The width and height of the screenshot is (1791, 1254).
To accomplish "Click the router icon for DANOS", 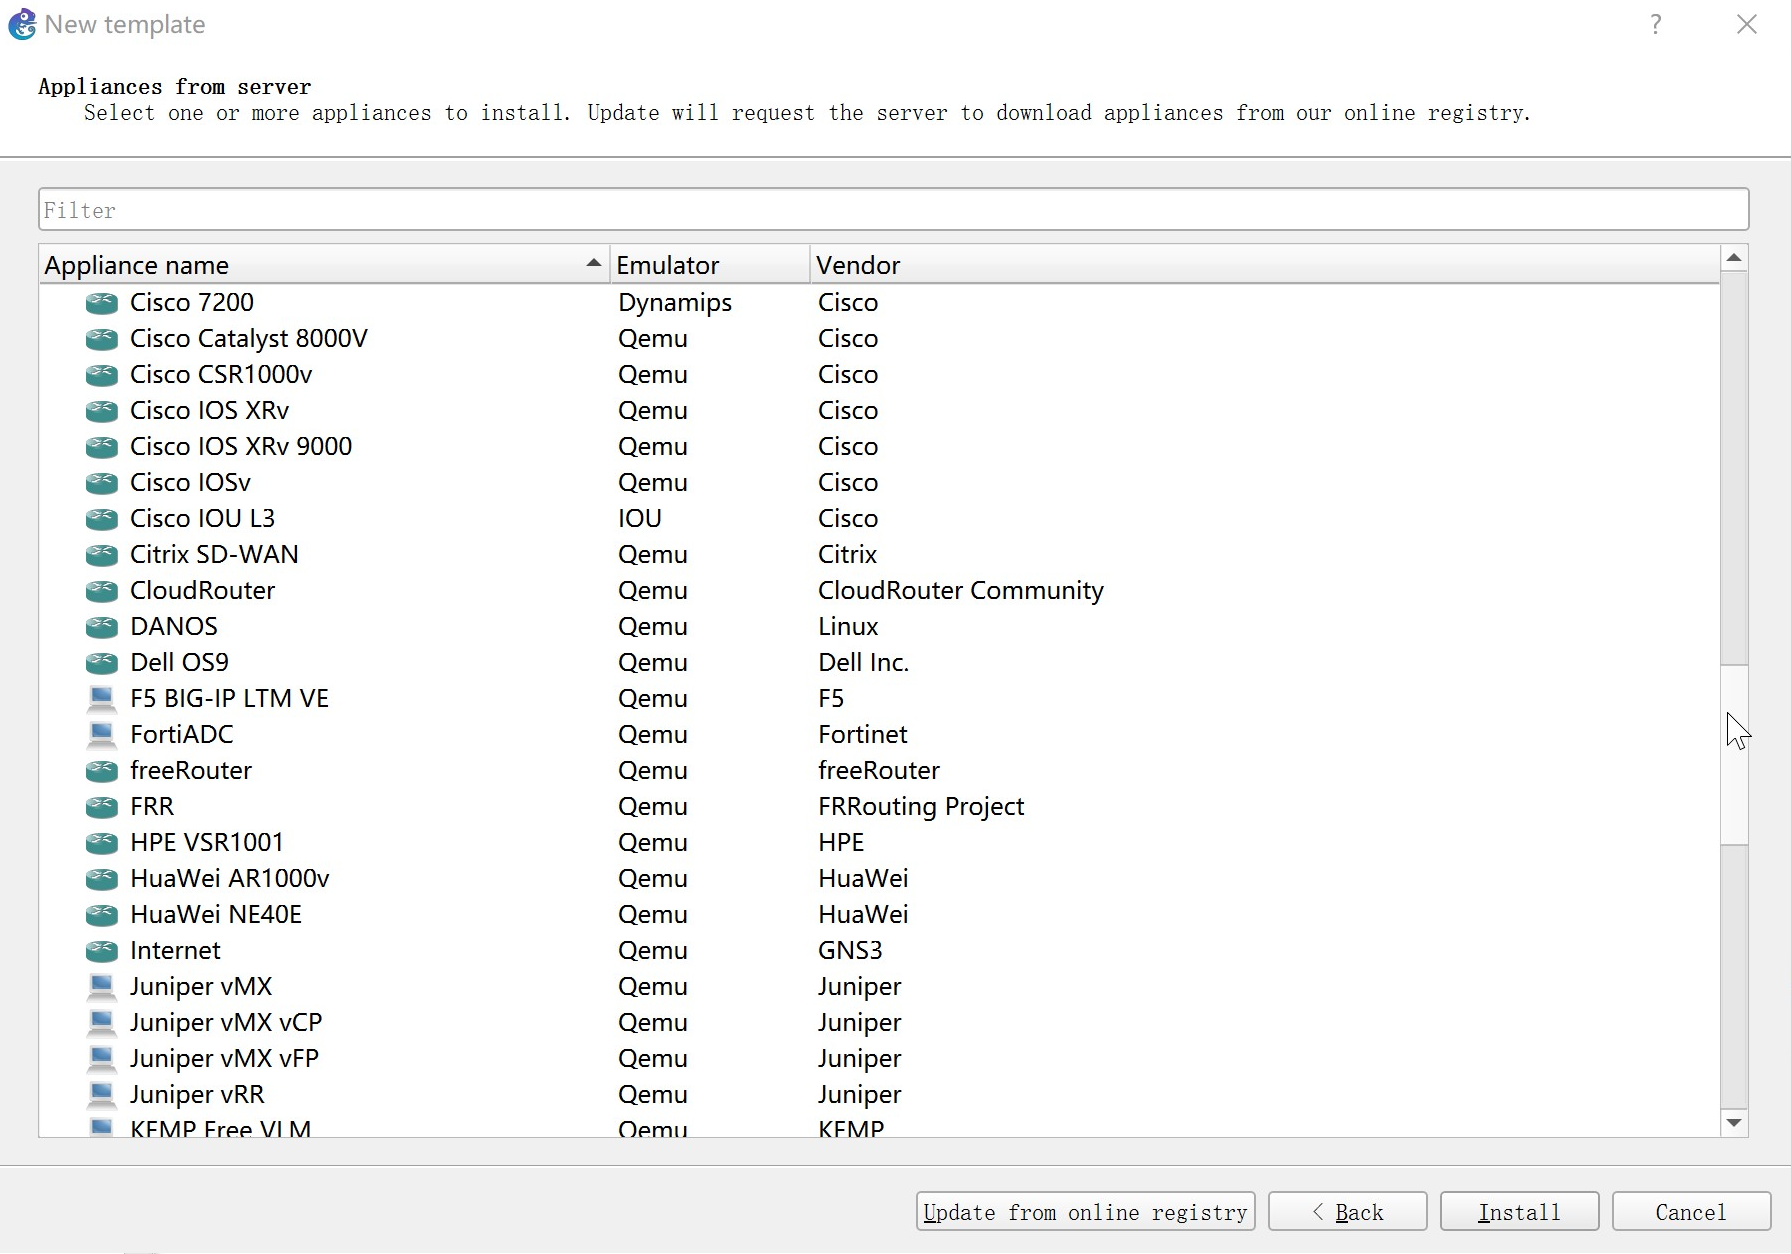I will (101, 627).
